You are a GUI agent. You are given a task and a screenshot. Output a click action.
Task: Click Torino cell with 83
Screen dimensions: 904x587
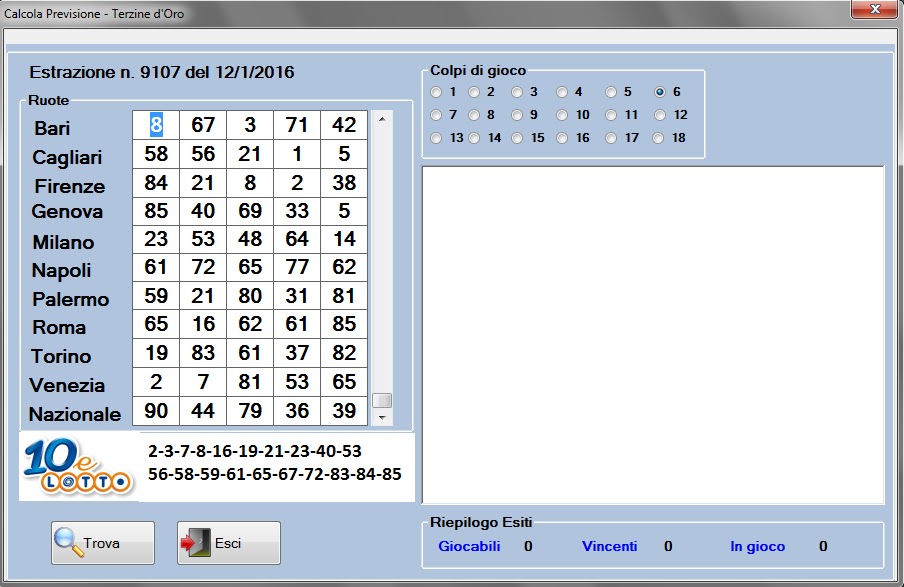(203, 353)
